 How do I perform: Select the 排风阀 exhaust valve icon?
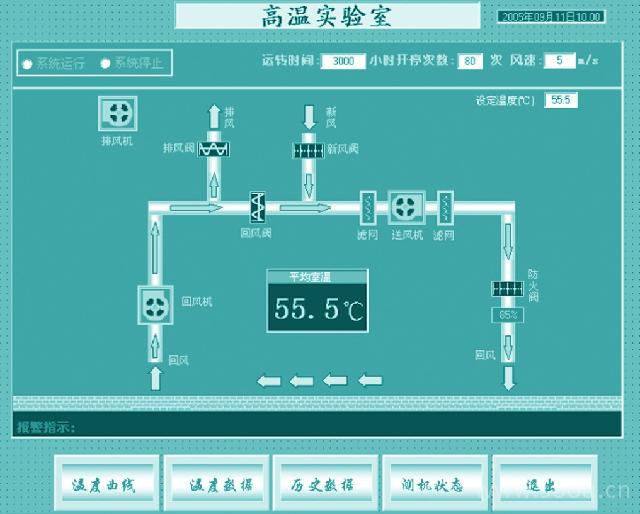(x=215, y=149)
